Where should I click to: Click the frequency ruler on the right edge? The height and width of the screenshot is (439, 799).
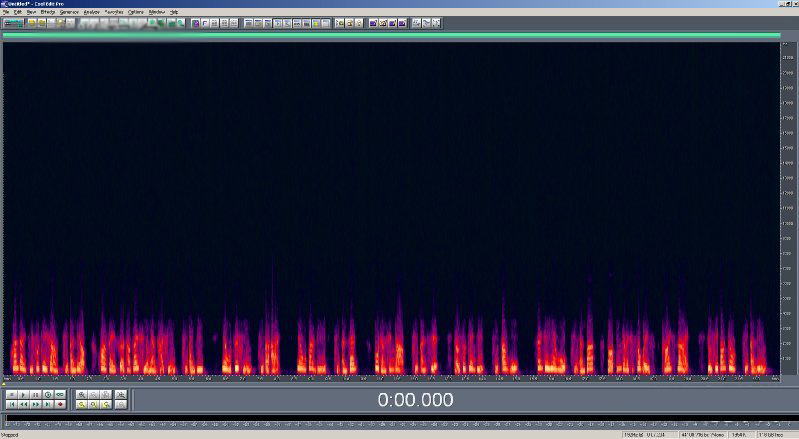click(788, 200)
